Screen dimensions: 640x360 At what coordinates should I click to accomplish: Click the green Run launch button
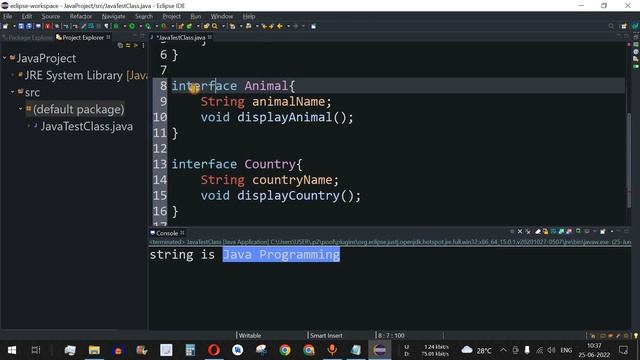132,26
